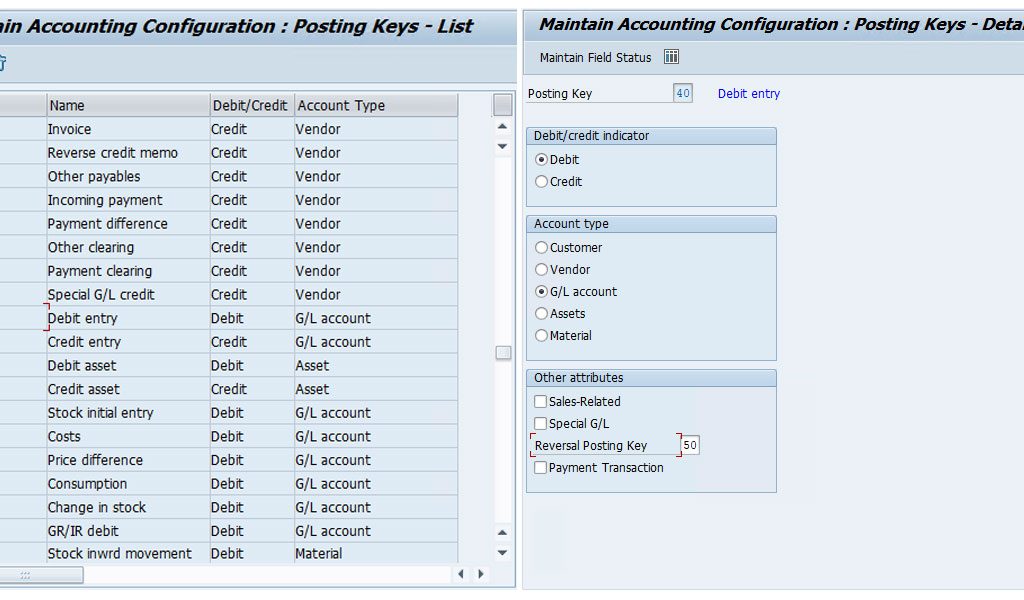Click Material account type in last row
The height and width of the screenshot is (600, 1024).
(319, 554)
